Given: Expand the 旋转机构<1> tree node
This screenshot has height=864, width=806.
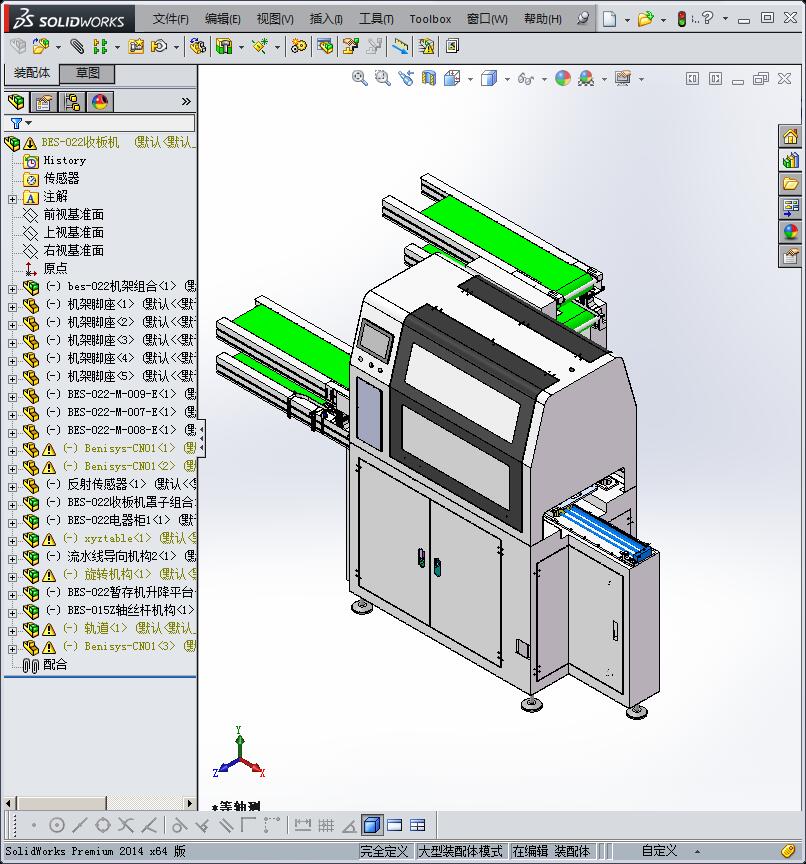Looking at the screenshot, I should [x=12, y=577].
